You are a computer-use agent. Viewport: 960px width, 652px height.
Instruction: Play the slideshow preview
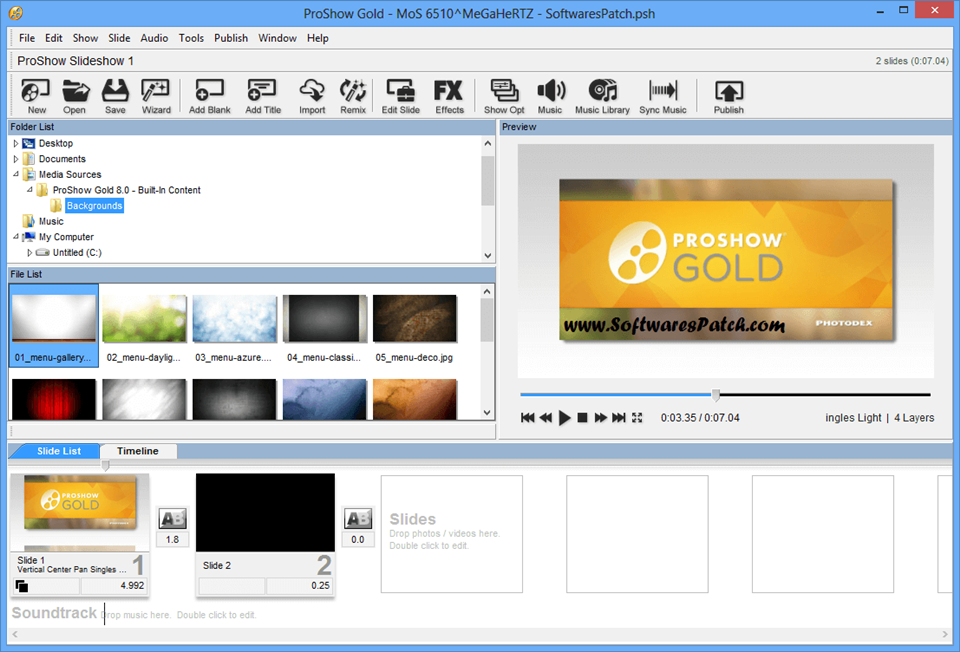click(x=564, y=418)
